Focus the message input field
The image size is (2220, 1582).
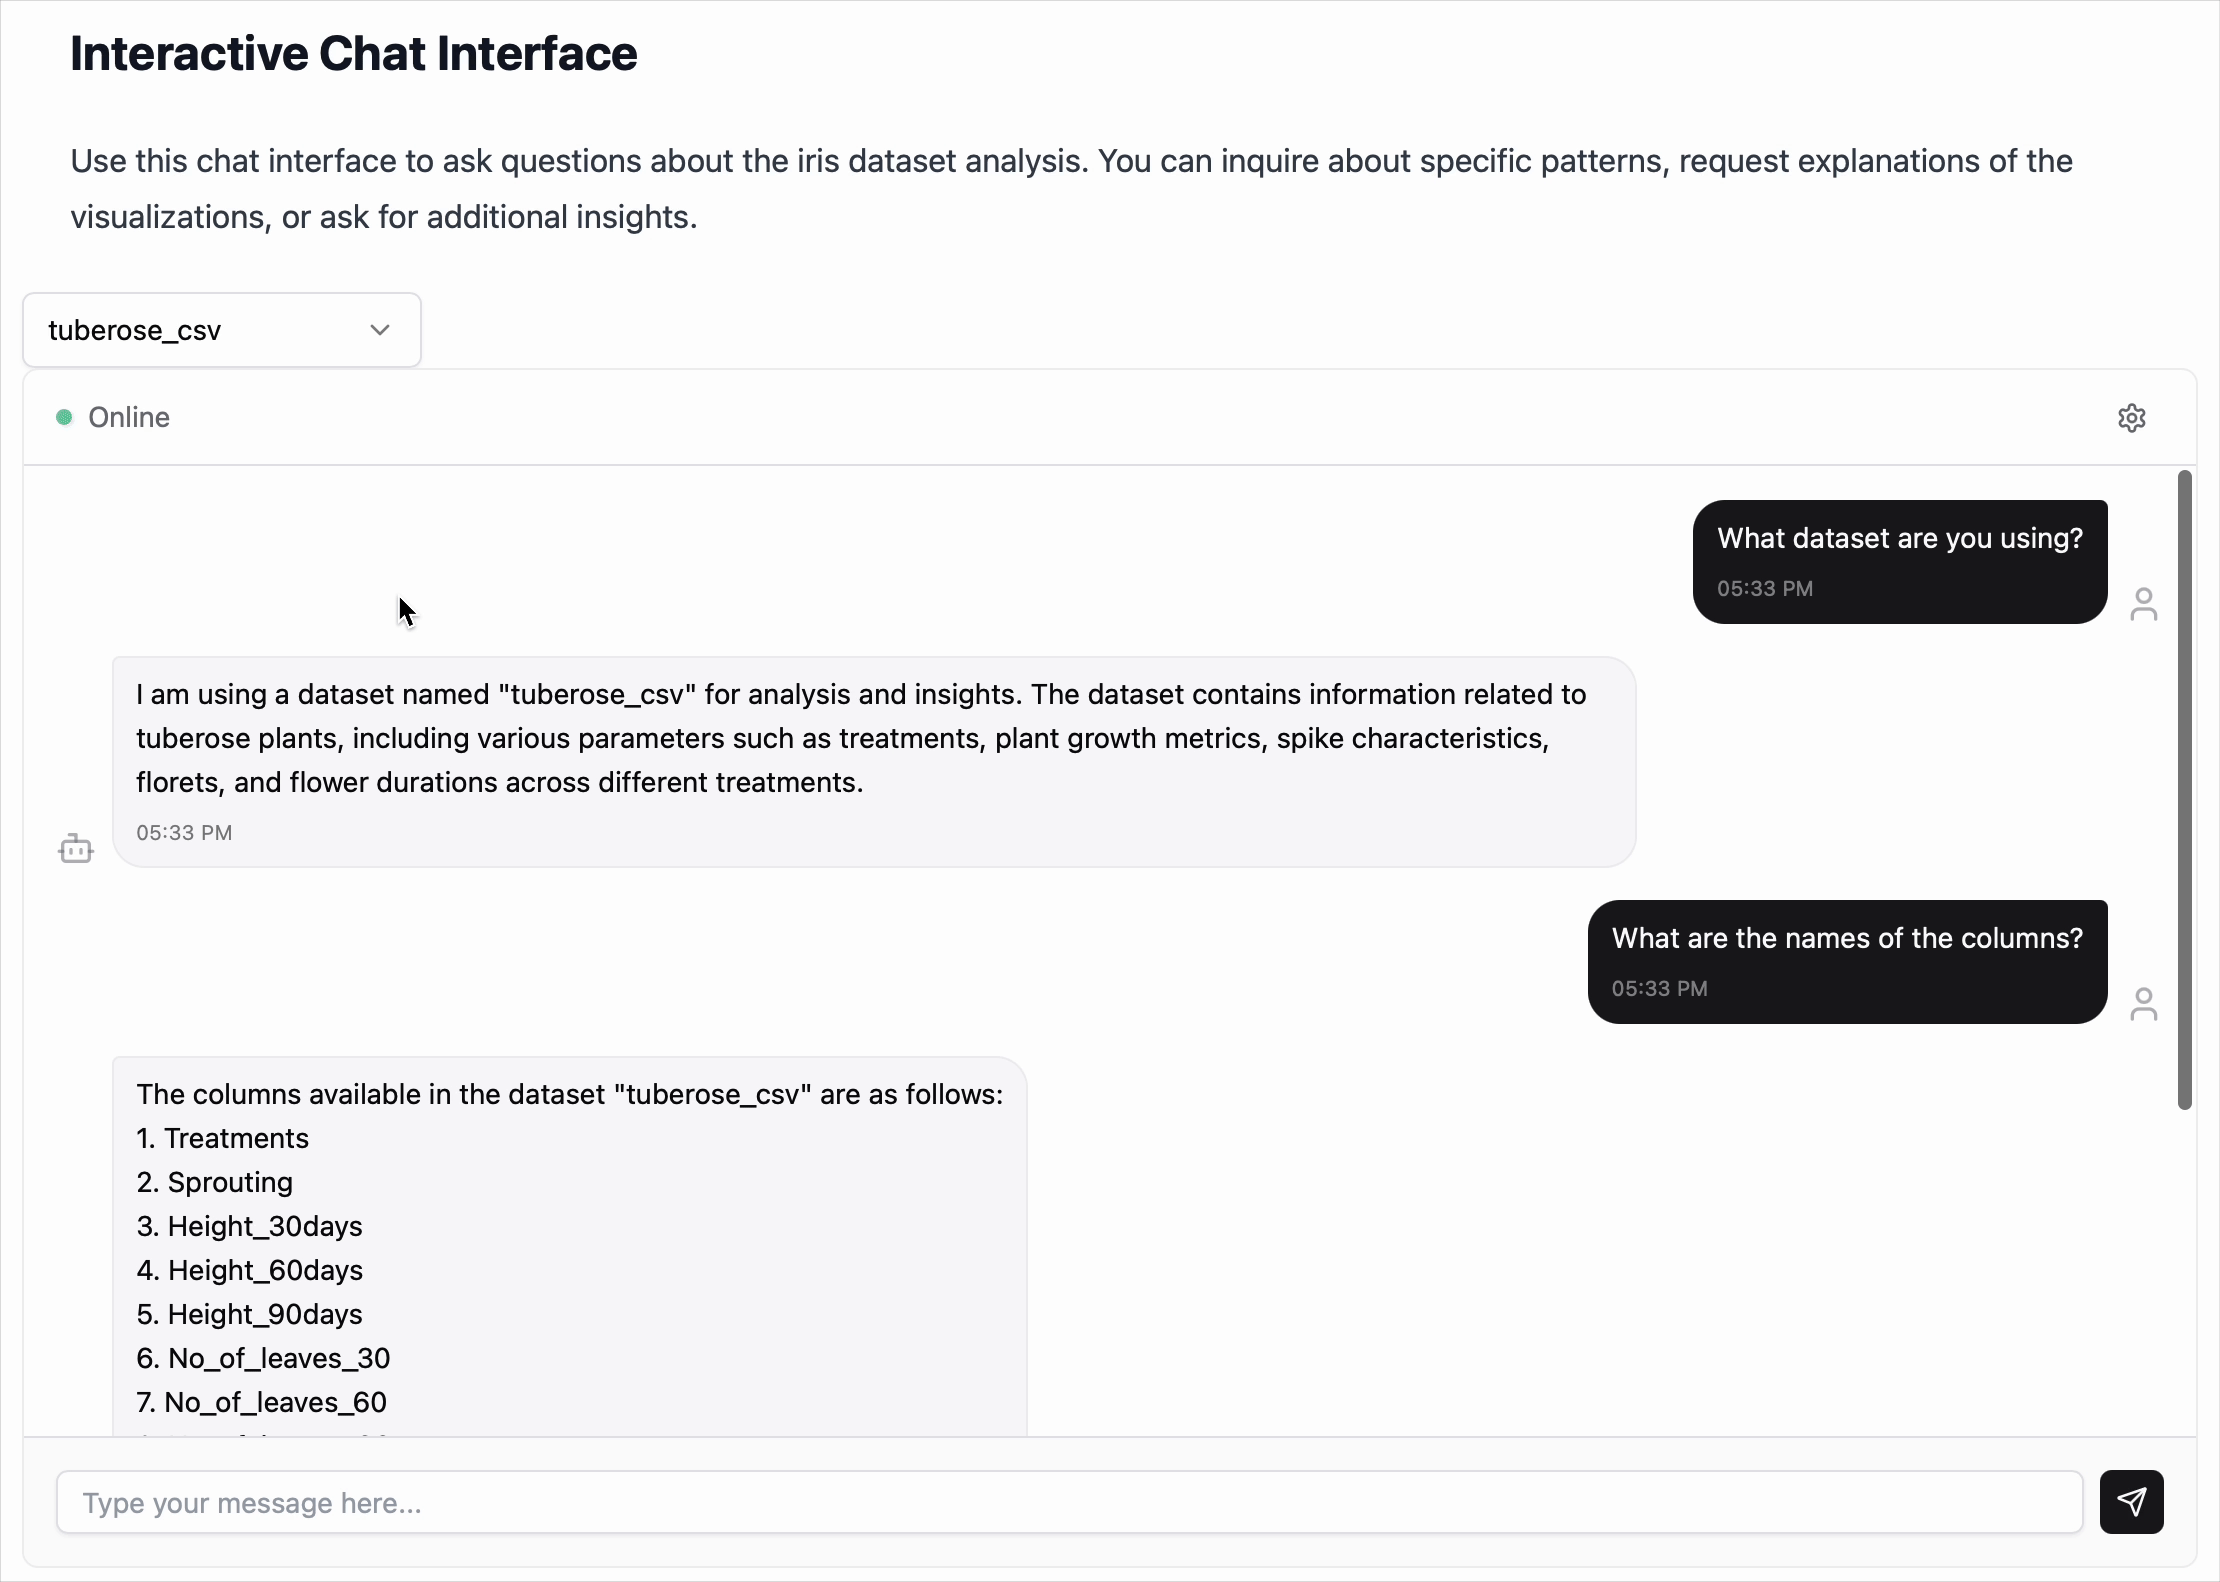point(1068,1502)
